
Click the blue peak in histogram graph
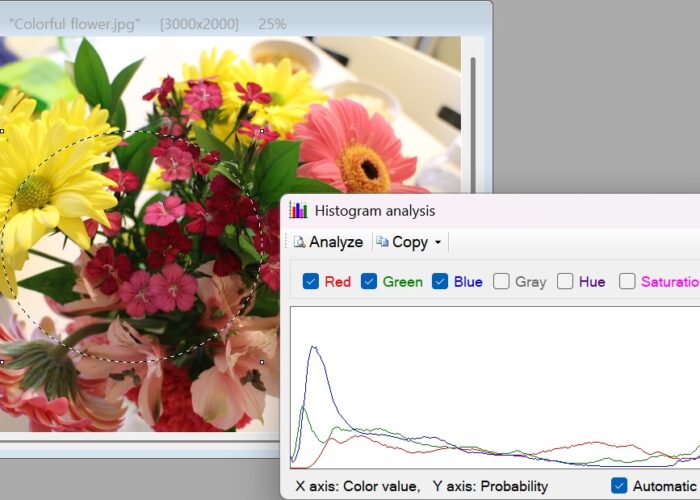point(314,347)
